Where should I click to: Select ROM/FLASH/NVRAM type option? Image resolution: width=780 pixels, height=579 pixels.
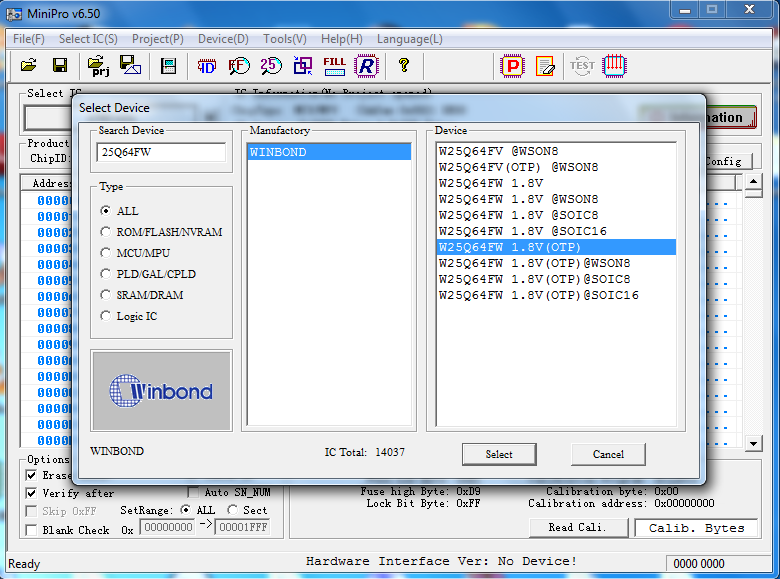click(105, 232)
